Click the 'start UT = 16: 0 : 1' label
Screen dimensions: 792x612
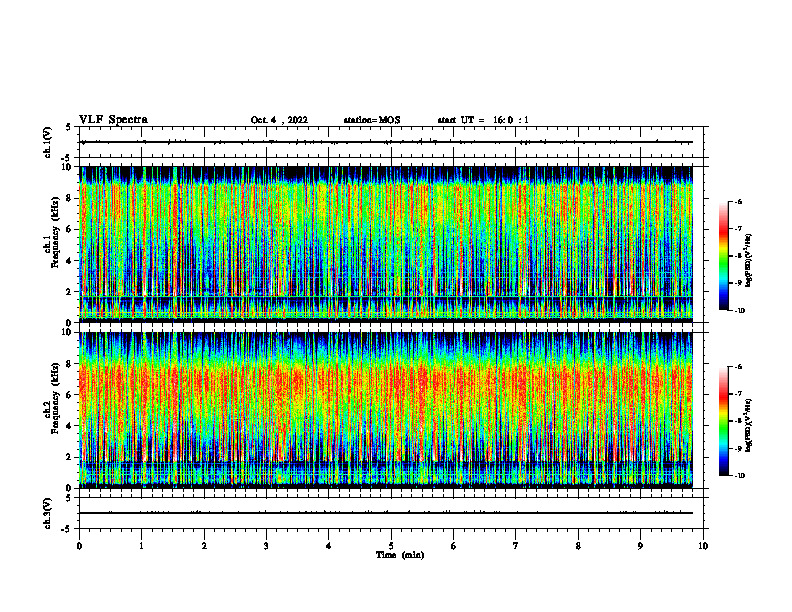pos(483,120)
